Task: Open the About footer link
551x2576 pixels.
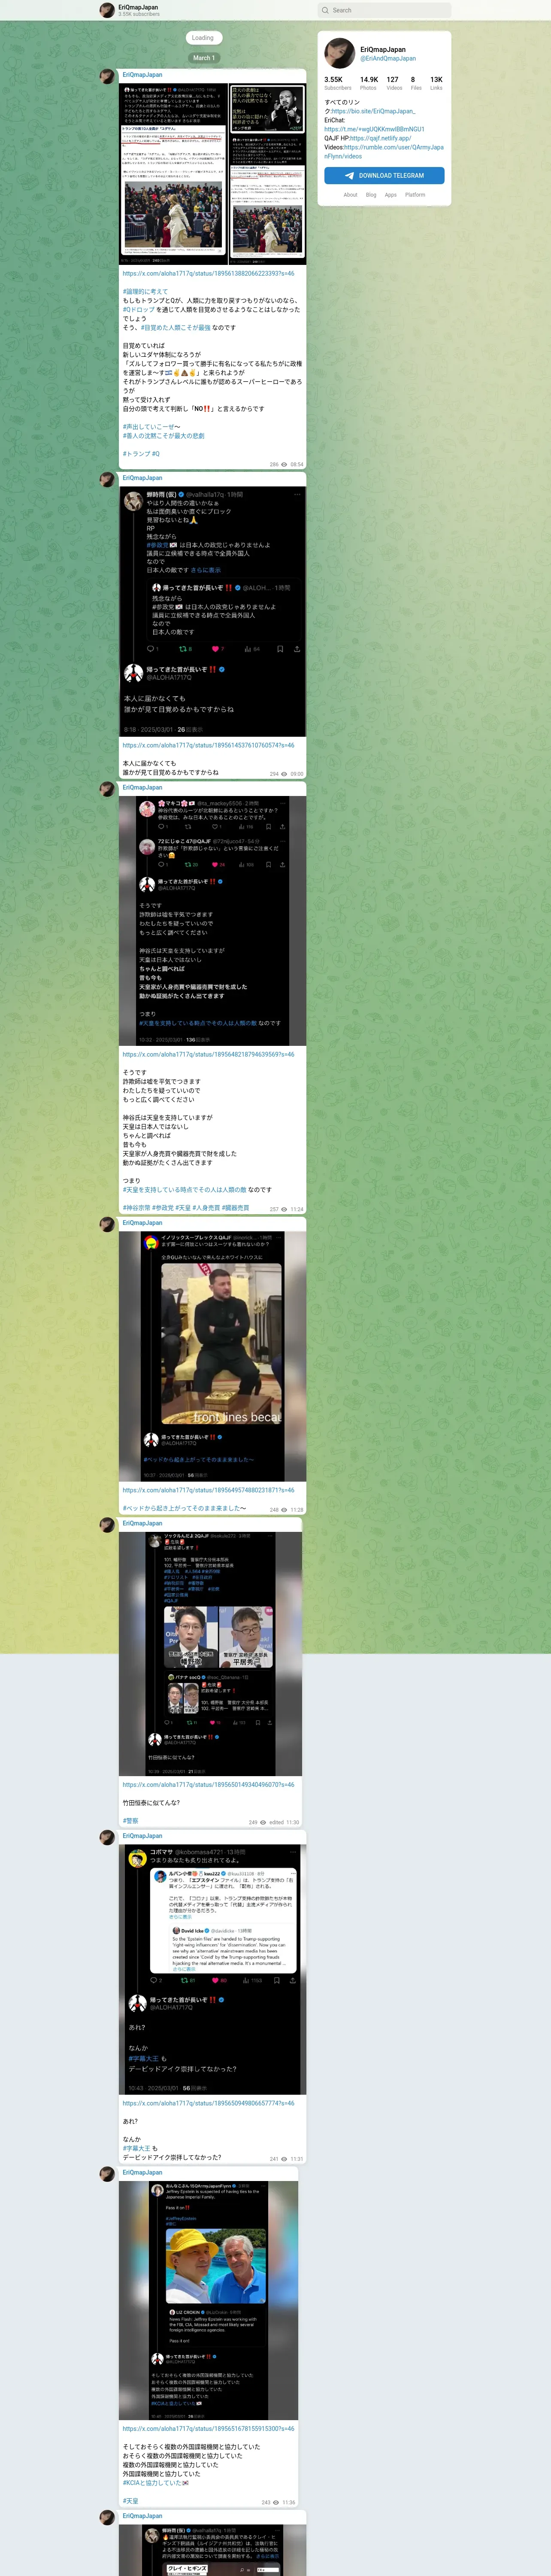Action: point(350,195)
